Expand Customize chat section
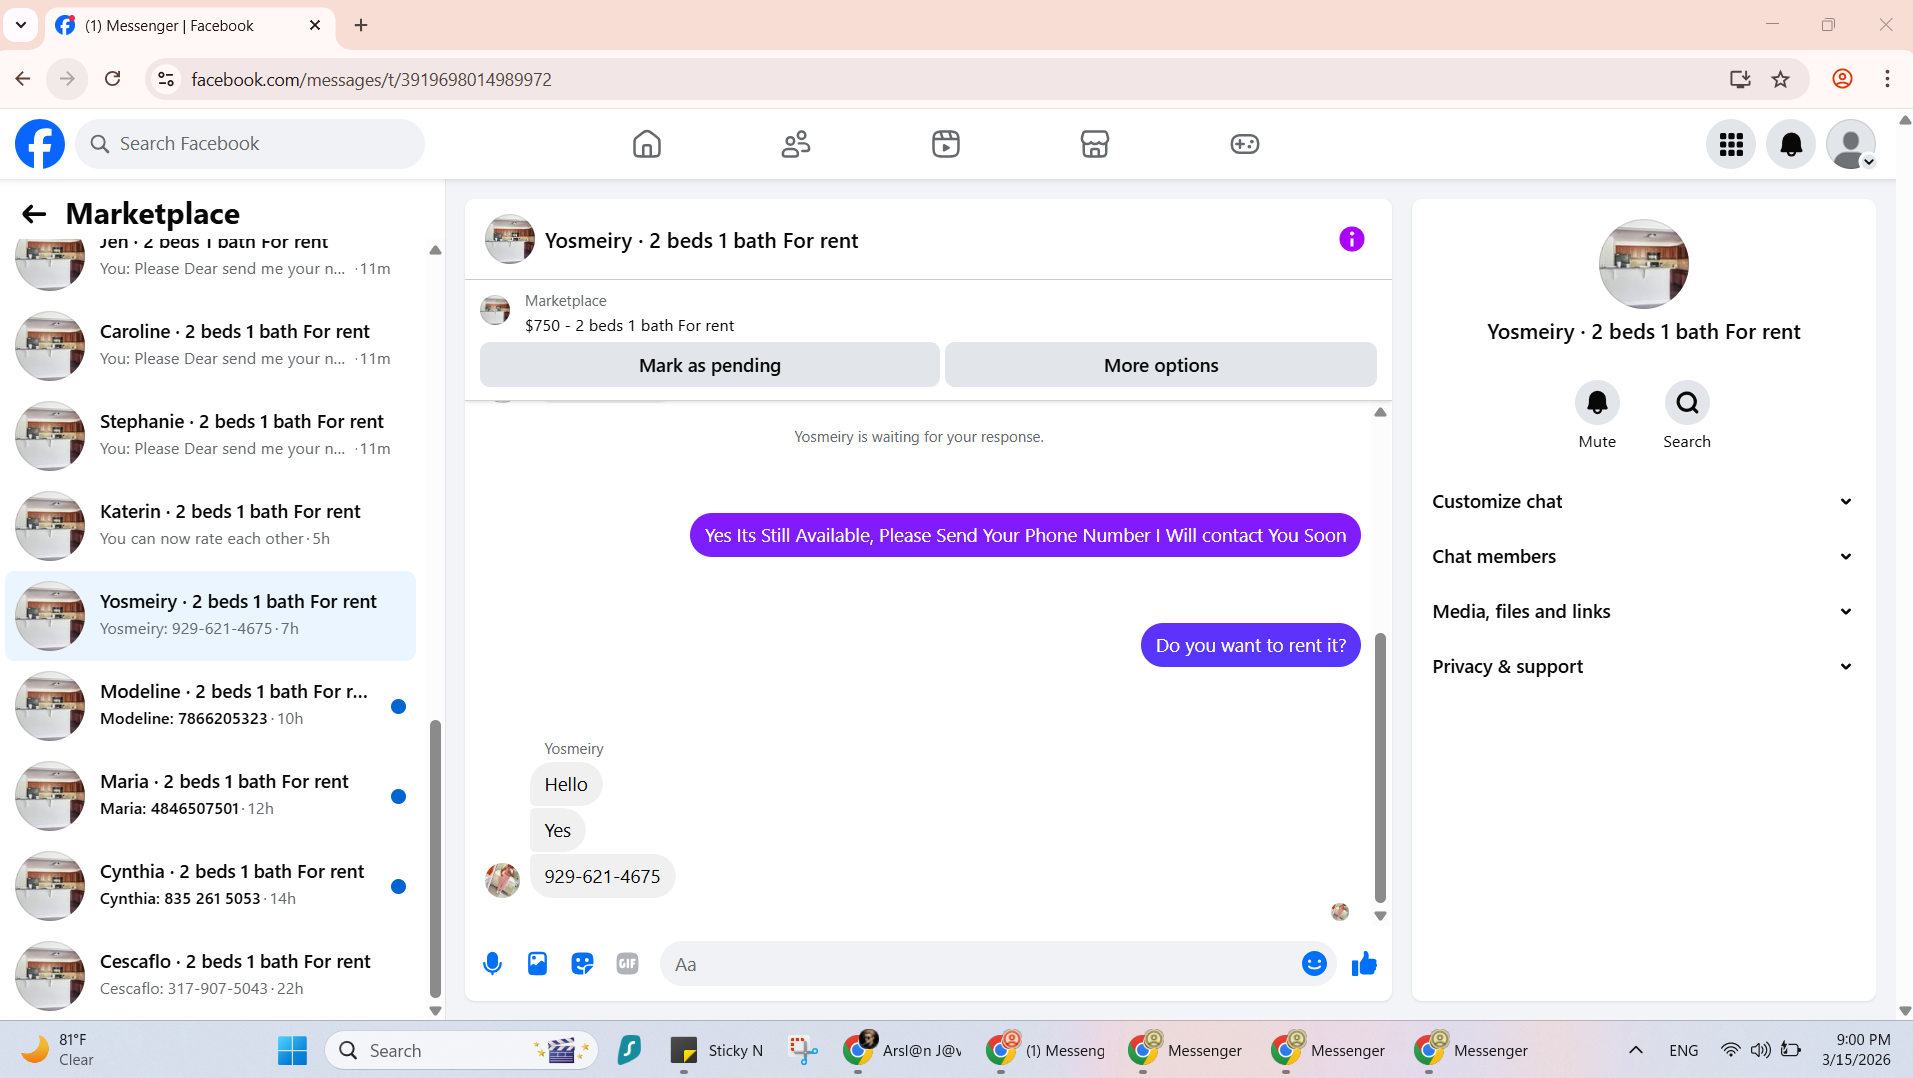 pyautogui.click(x=1643, y=502)
